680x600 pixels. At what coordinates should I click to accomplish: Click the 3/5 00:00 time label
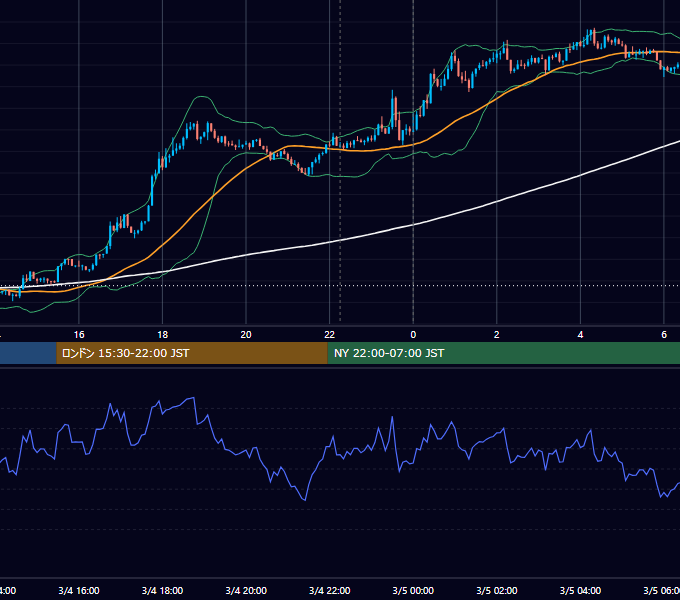(x=413, y=590)
